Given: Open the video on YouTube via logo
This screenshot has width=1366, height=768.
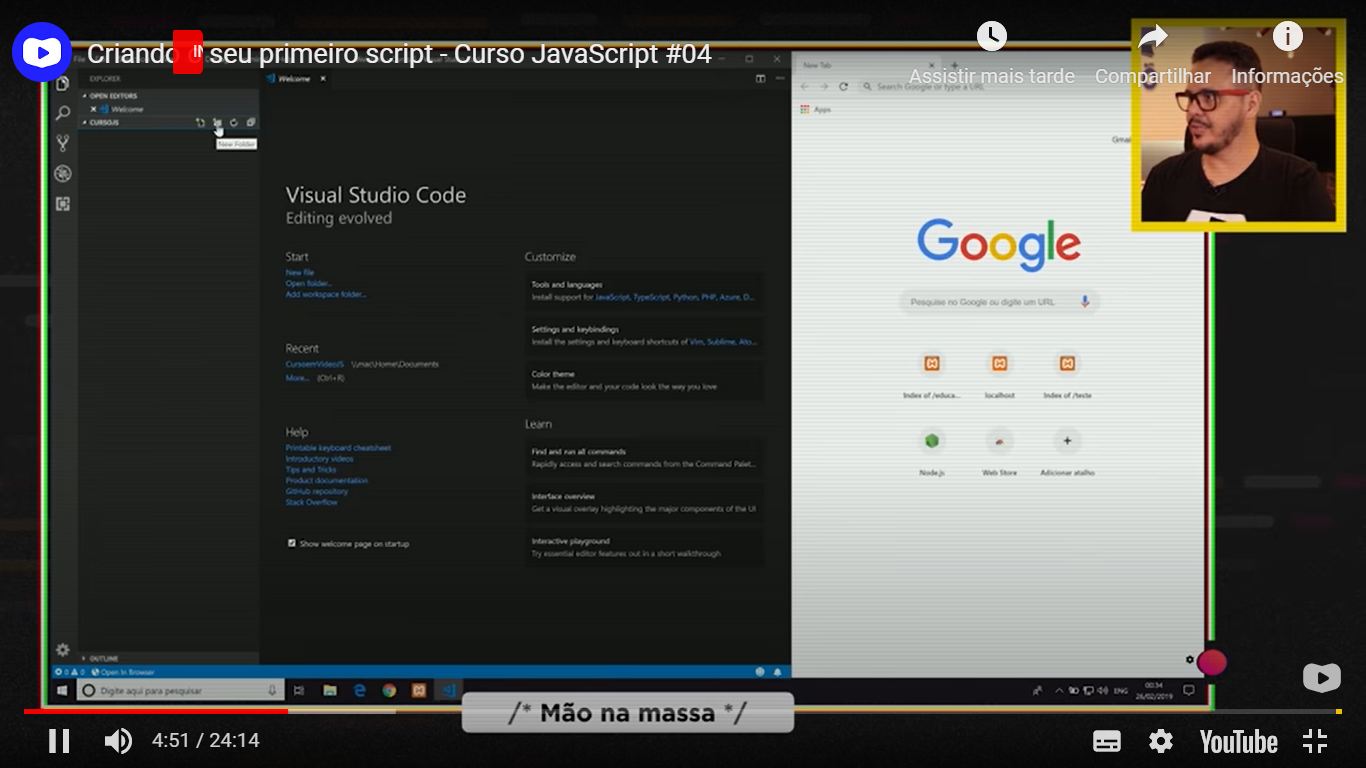Looking at the screenshot, I should [1238, 741].
